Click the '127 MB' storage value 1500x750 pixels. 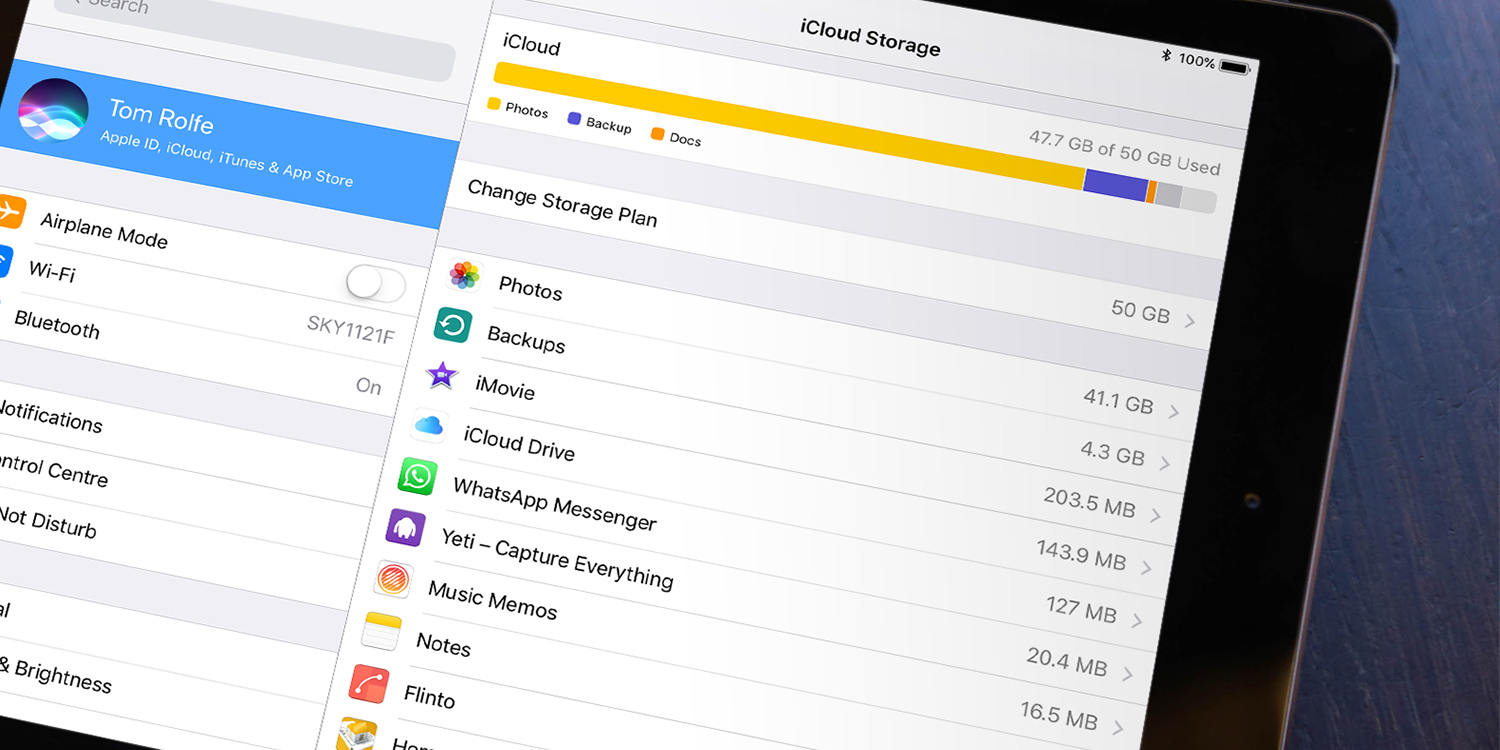[x=1081, y=607]
